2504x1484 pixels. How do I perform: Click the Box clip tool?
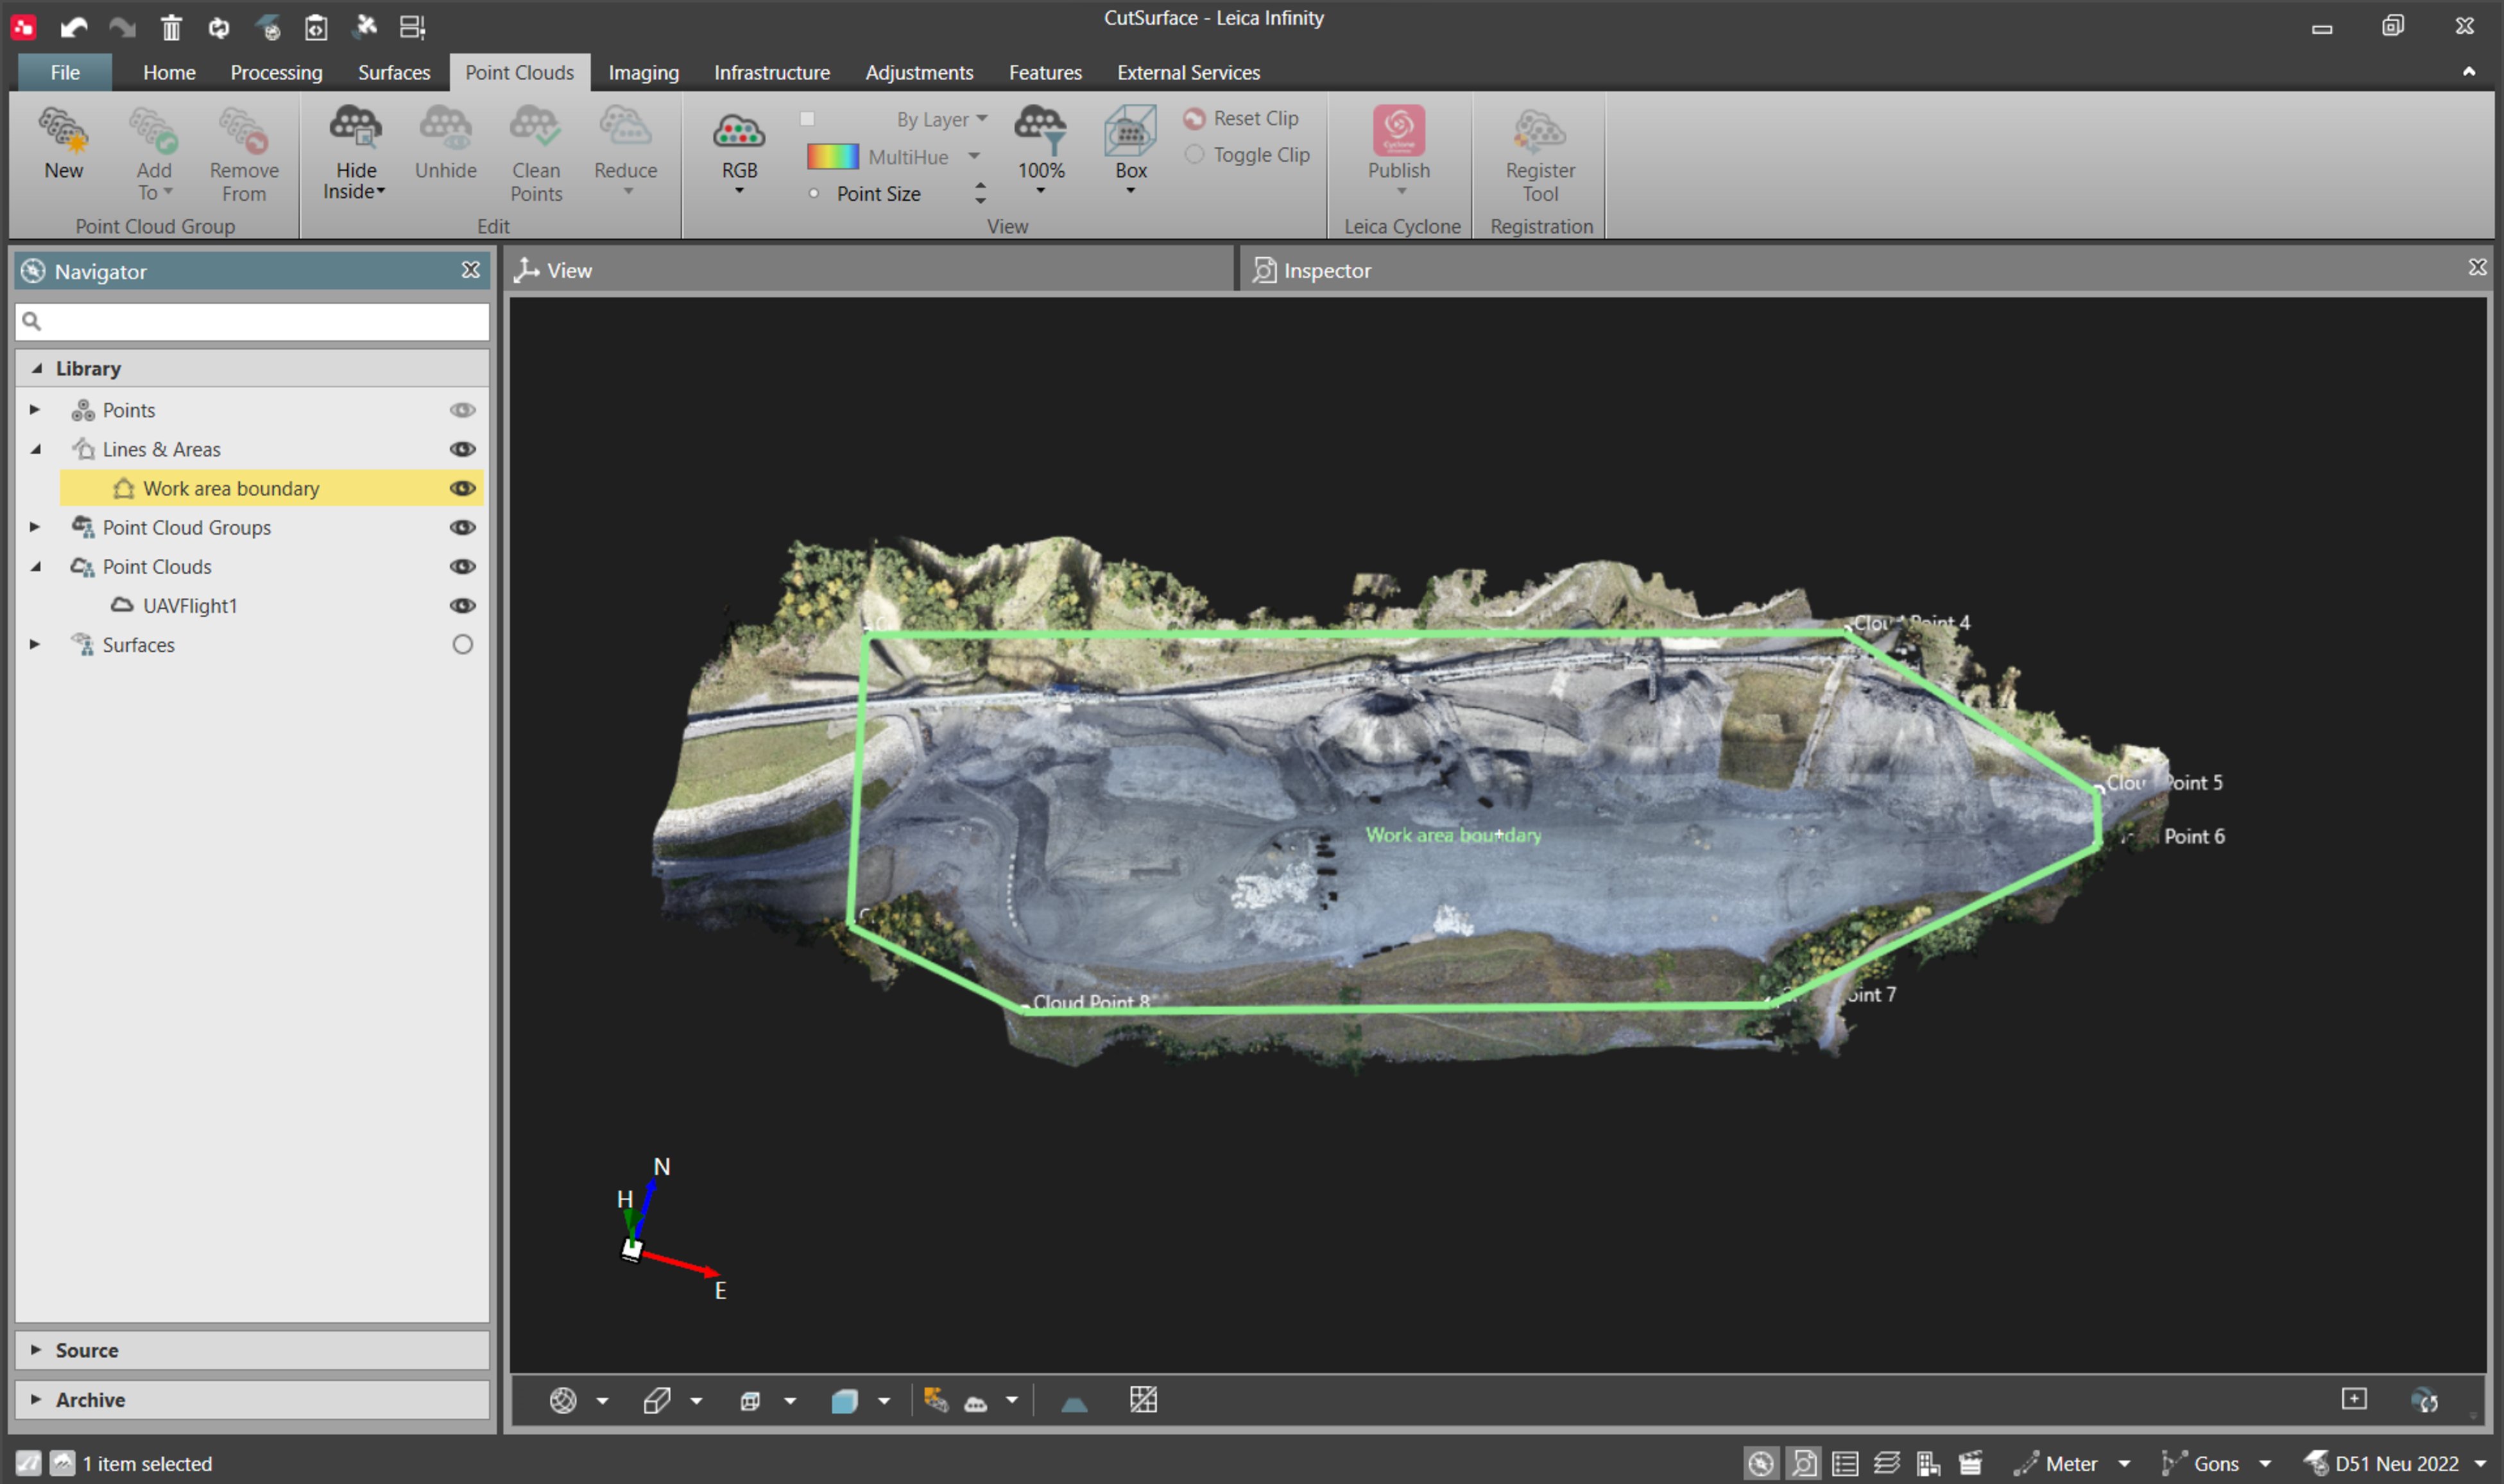tap(1131, 150)
